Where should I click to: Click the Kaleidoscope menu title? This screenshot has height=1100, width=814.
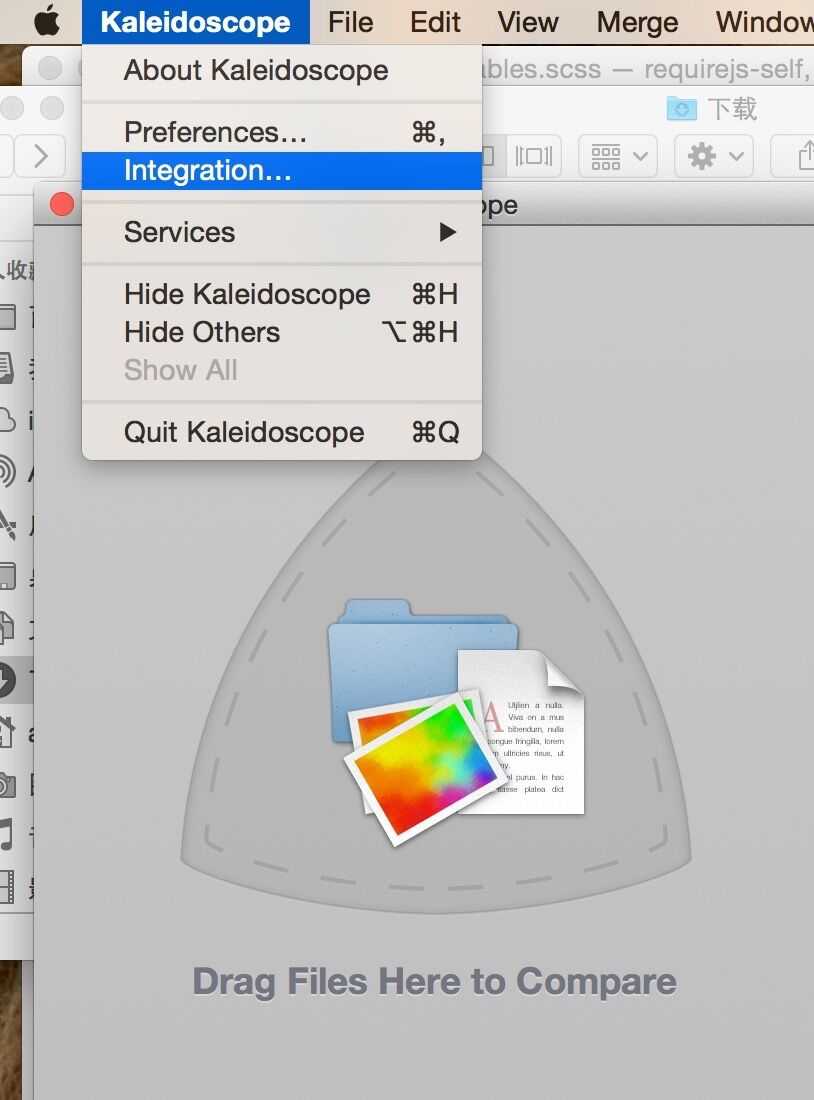click(195, 22)
